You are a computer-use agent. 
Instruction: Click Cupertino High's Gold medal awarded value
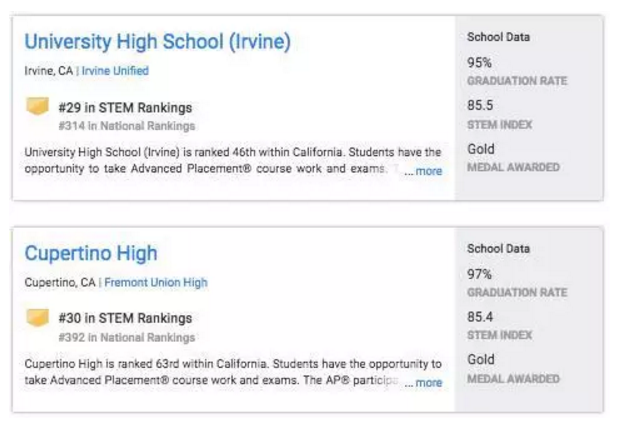[x=481, y=359]
